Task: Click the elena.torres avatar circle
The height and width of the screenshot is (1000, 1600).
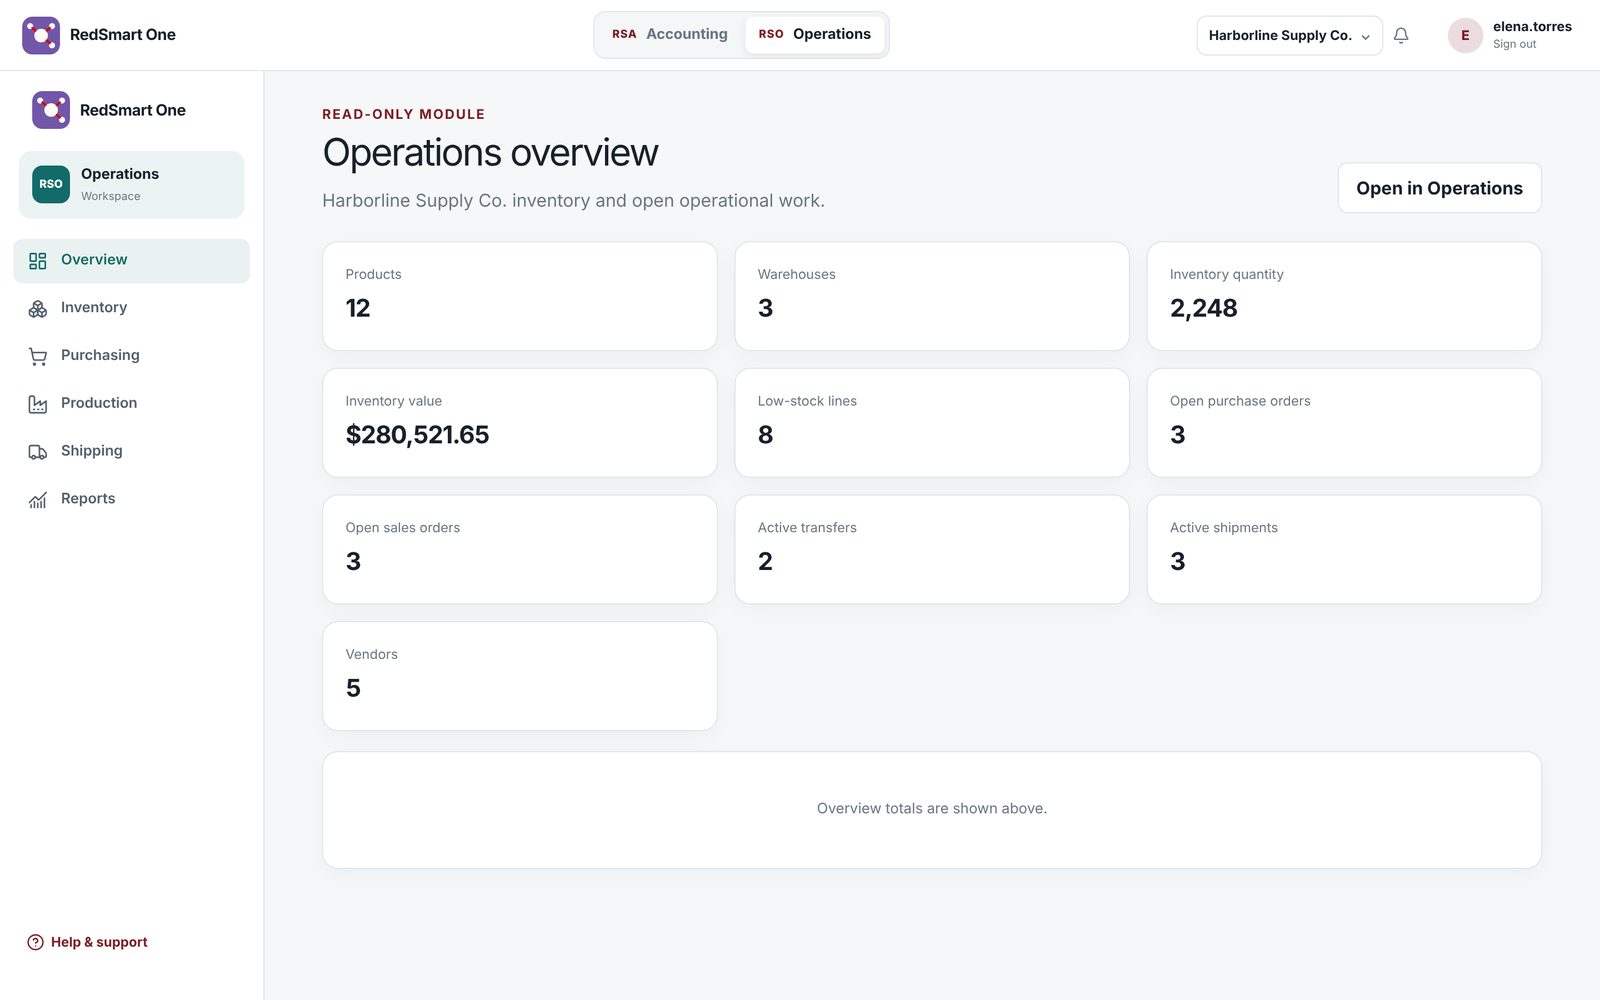Action: pyautogui.click(x=1465, y=35)
